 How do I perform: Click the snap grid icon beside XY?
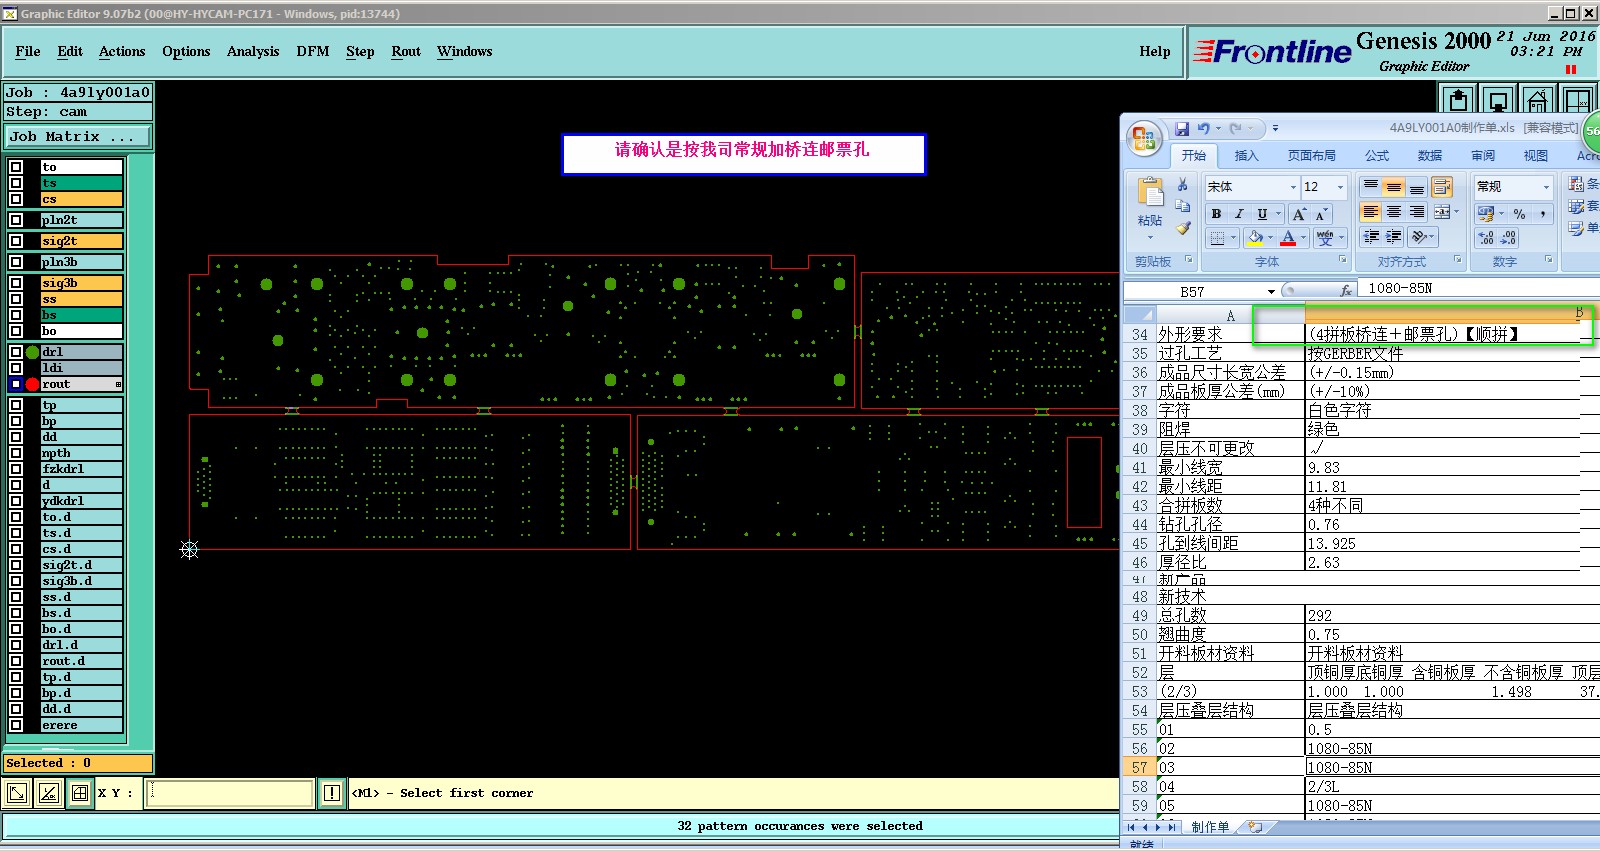(80, 793)
